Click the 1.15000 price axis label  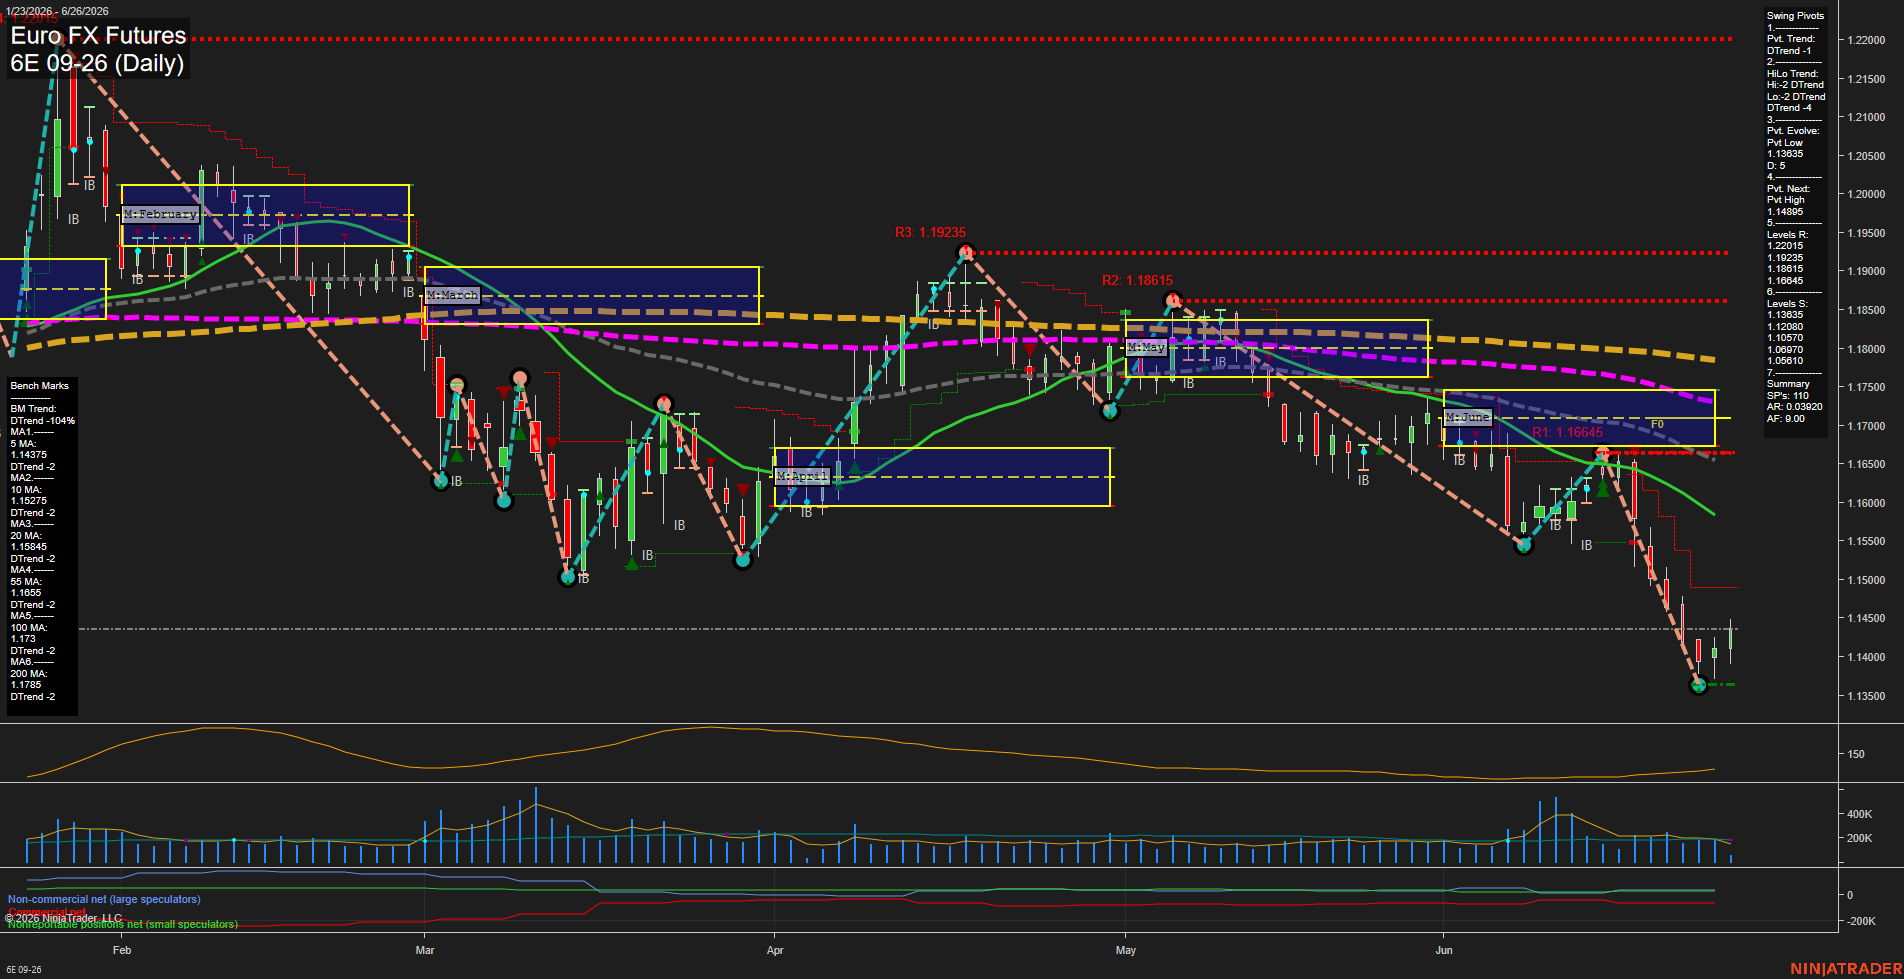click(x=1866, y=580)
